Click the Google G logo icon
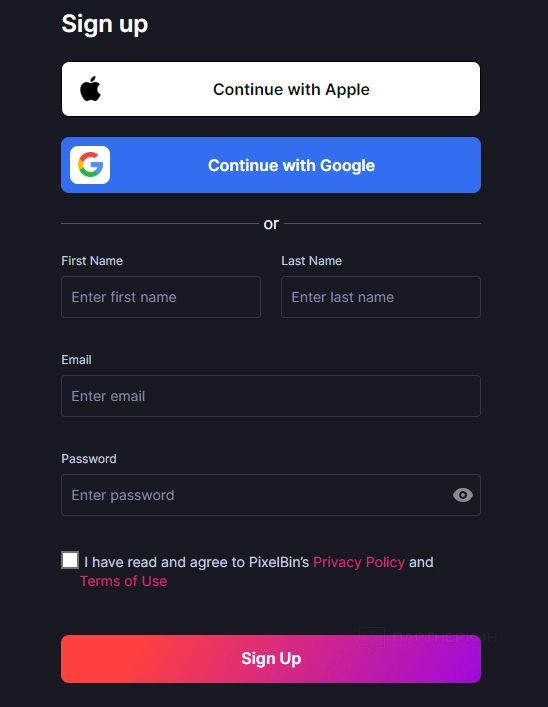548x707 pixels. [x=90, y=165]
